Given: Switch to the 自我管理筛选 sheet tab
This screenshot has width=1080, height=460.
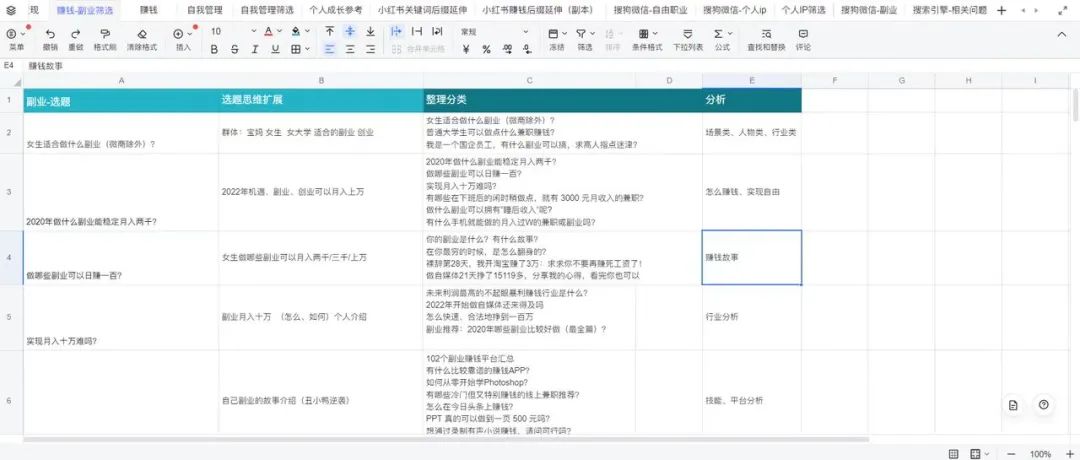Looking at the screenshot, I should click(267, 10).
